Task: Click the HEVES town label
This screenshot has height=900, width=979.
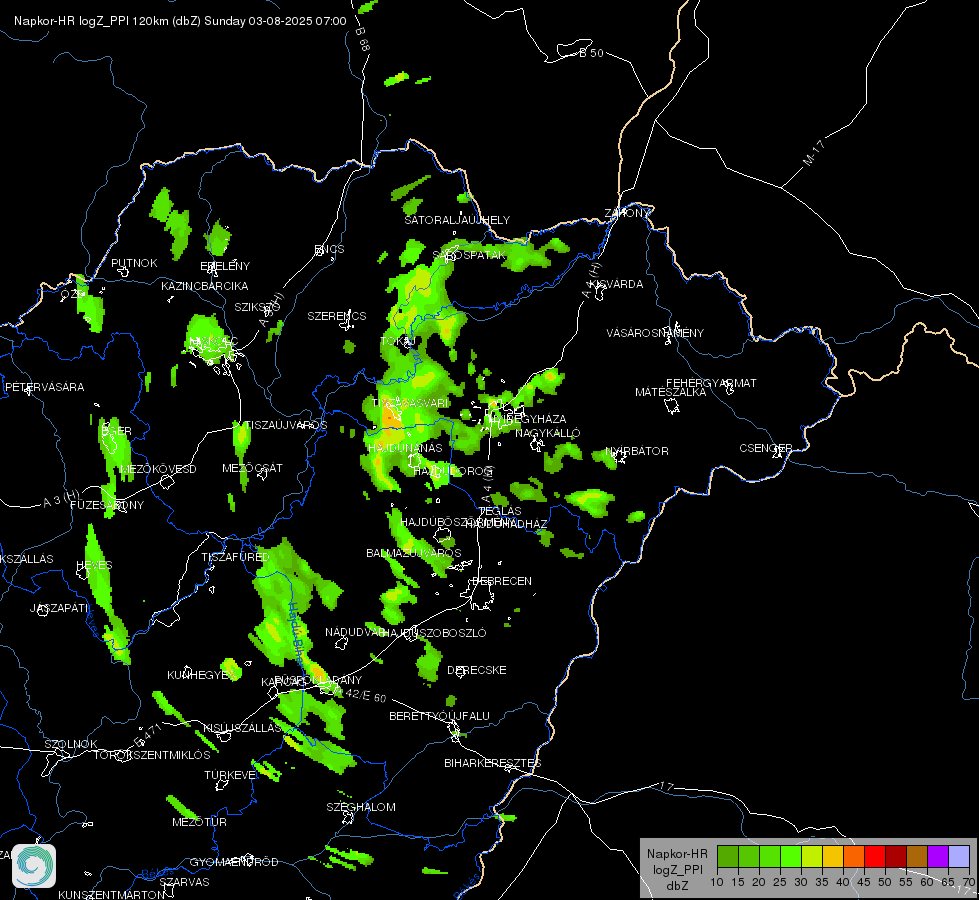Action: pyautogui.click(x=94, y=565)
